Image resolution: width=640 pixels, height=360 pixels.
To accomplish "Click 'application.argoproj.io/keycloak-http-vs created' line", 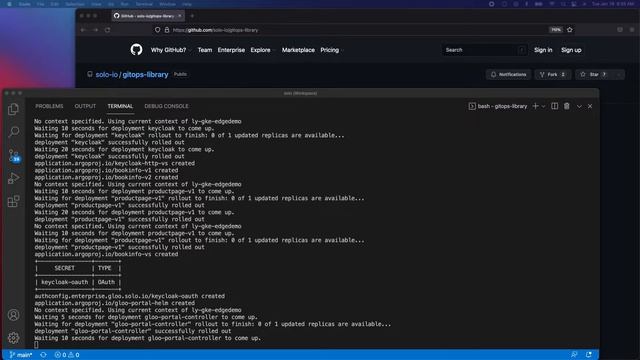I will coord(115,163).
